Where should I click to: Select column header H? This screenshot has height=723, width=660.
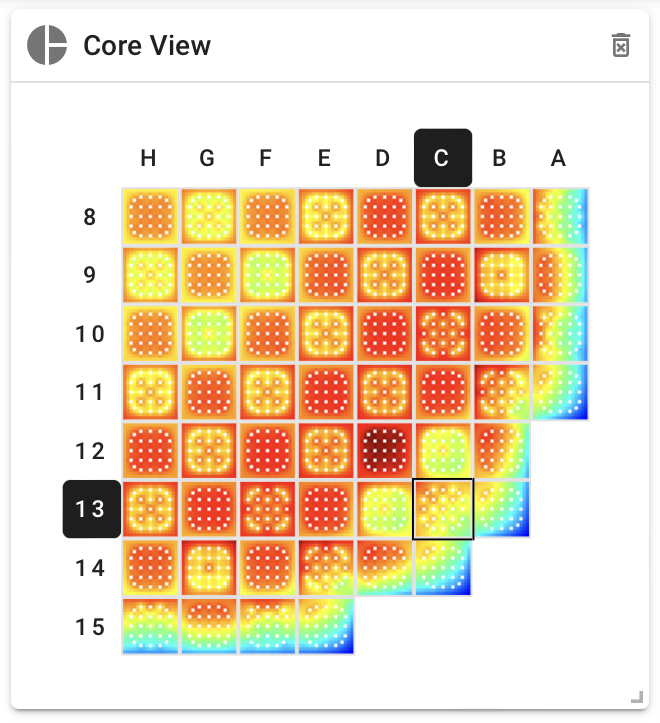(x=148, y=158)
